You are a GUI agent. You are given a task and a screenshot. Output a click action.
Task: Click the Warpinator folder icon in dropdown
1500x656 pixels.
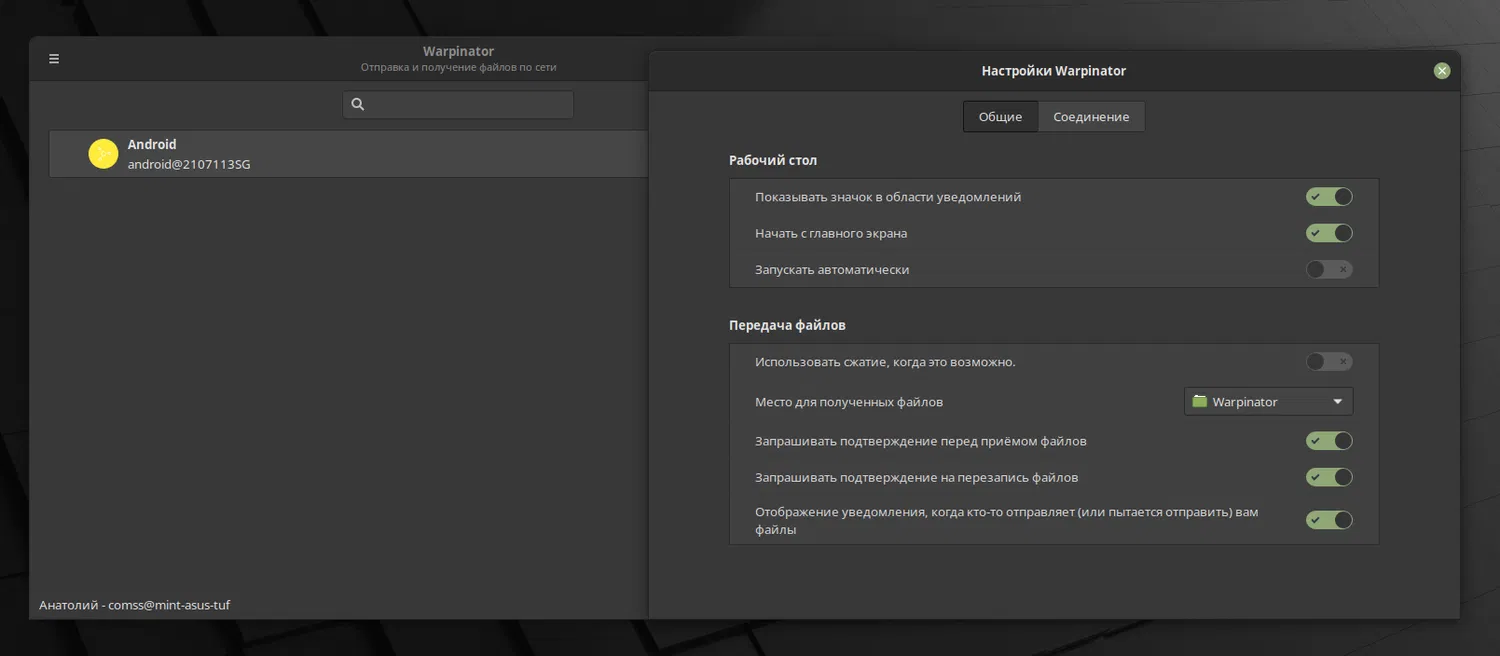tap(1200, 401)
